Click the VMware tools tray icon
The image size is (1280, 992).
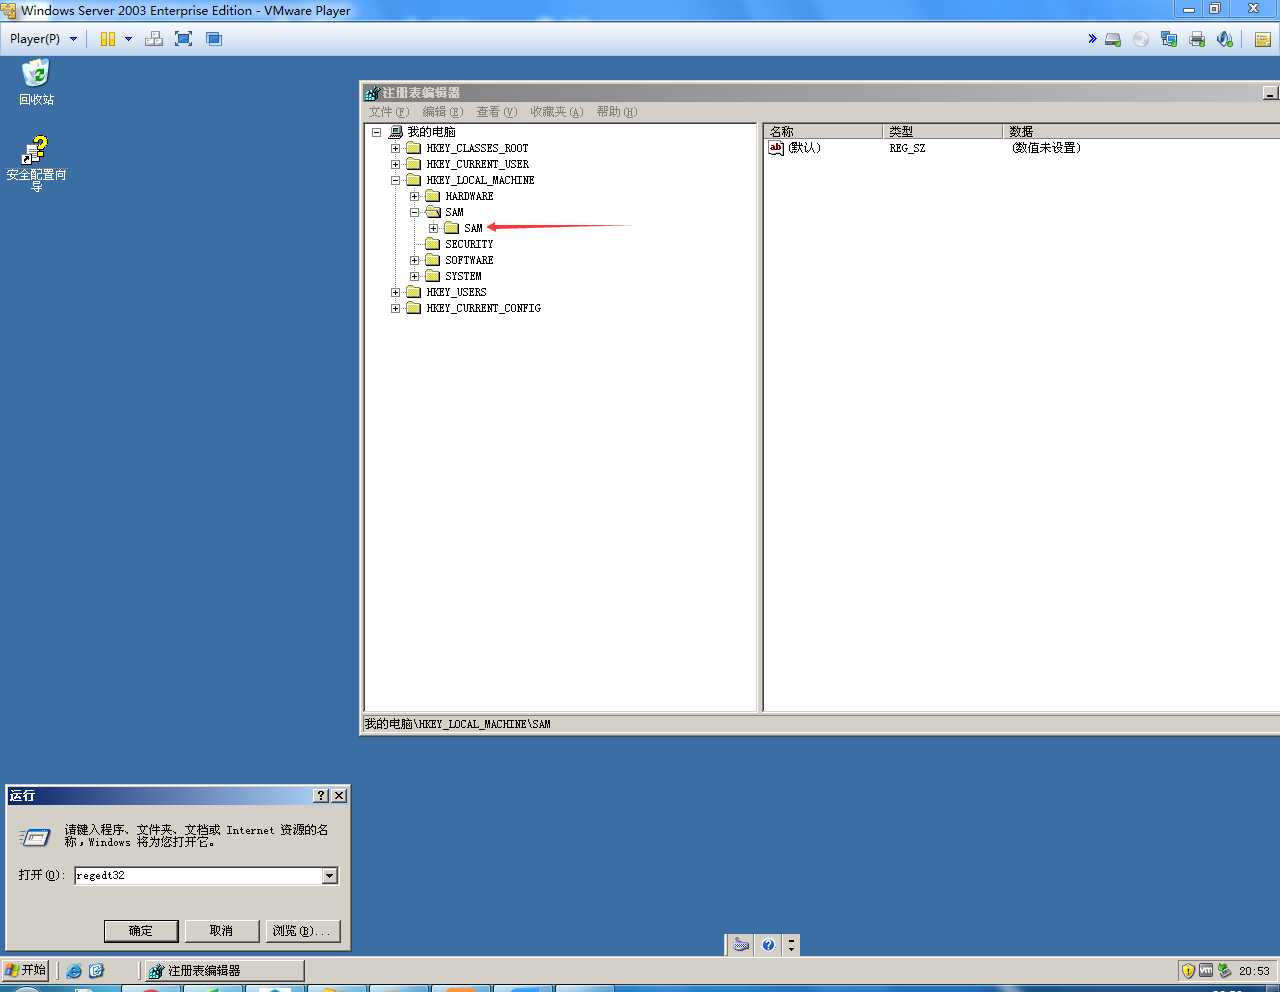(1206, 970)
